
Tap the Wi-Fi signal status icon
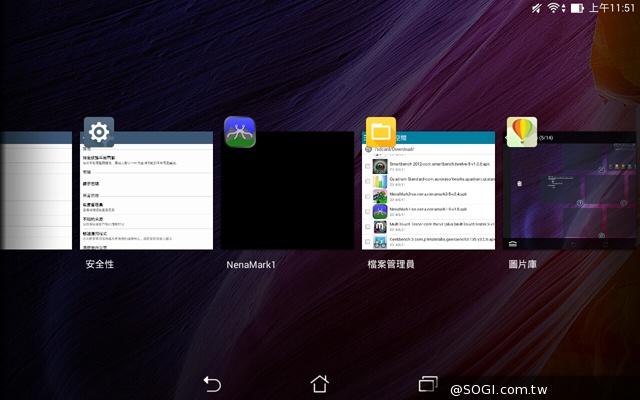click(x=553, y=8)
